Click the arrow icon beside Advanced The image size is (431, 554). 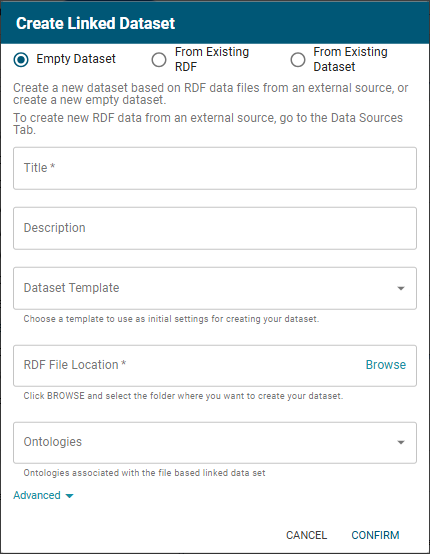[x=70, y=496]
